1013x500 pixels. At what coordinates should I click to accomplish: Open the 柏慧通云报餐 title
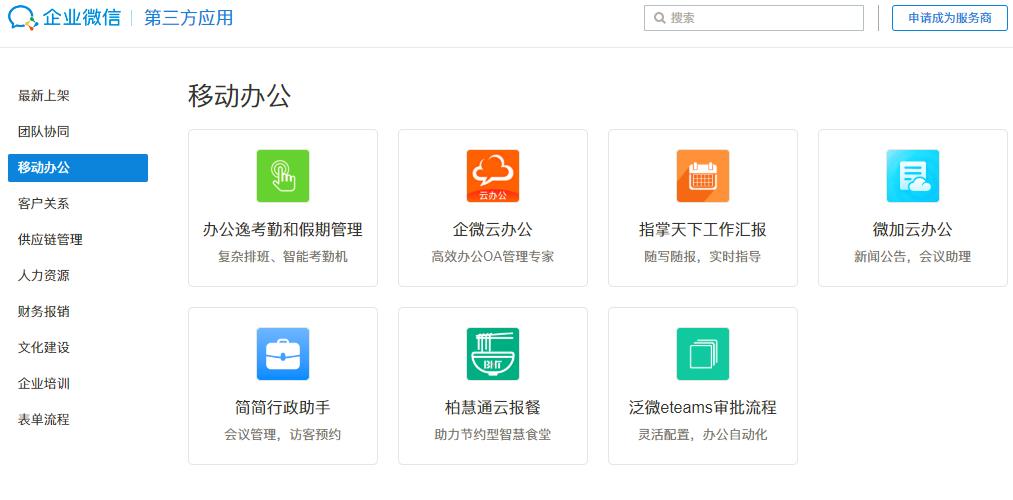493,408
